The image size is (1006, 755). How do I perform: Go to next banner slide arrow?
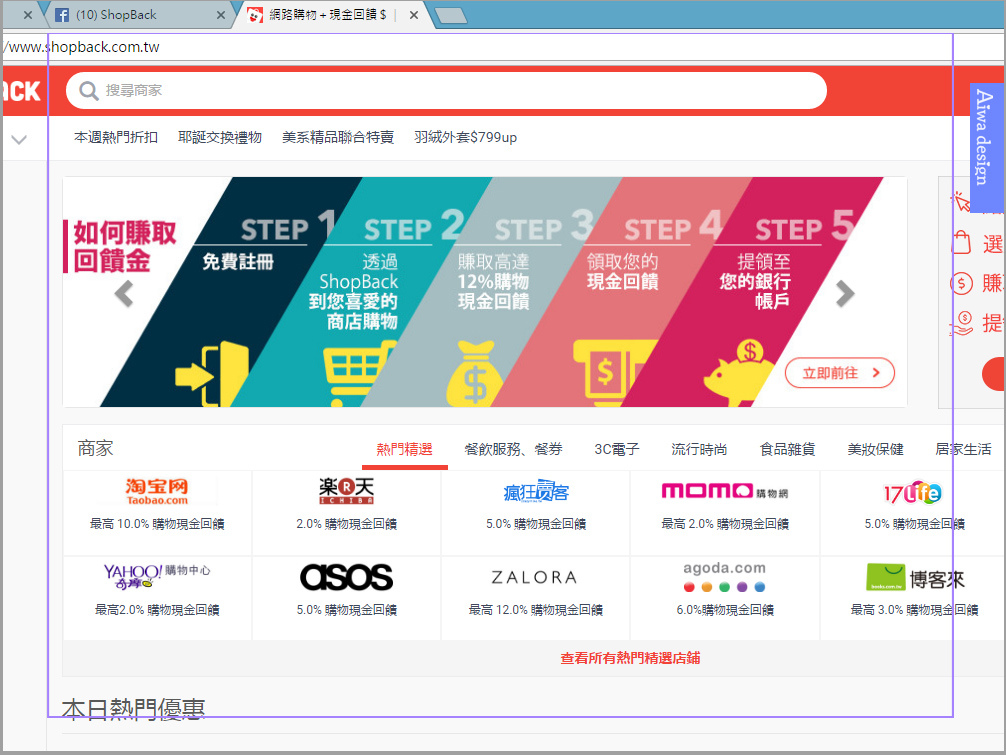[x=845, y=294]
